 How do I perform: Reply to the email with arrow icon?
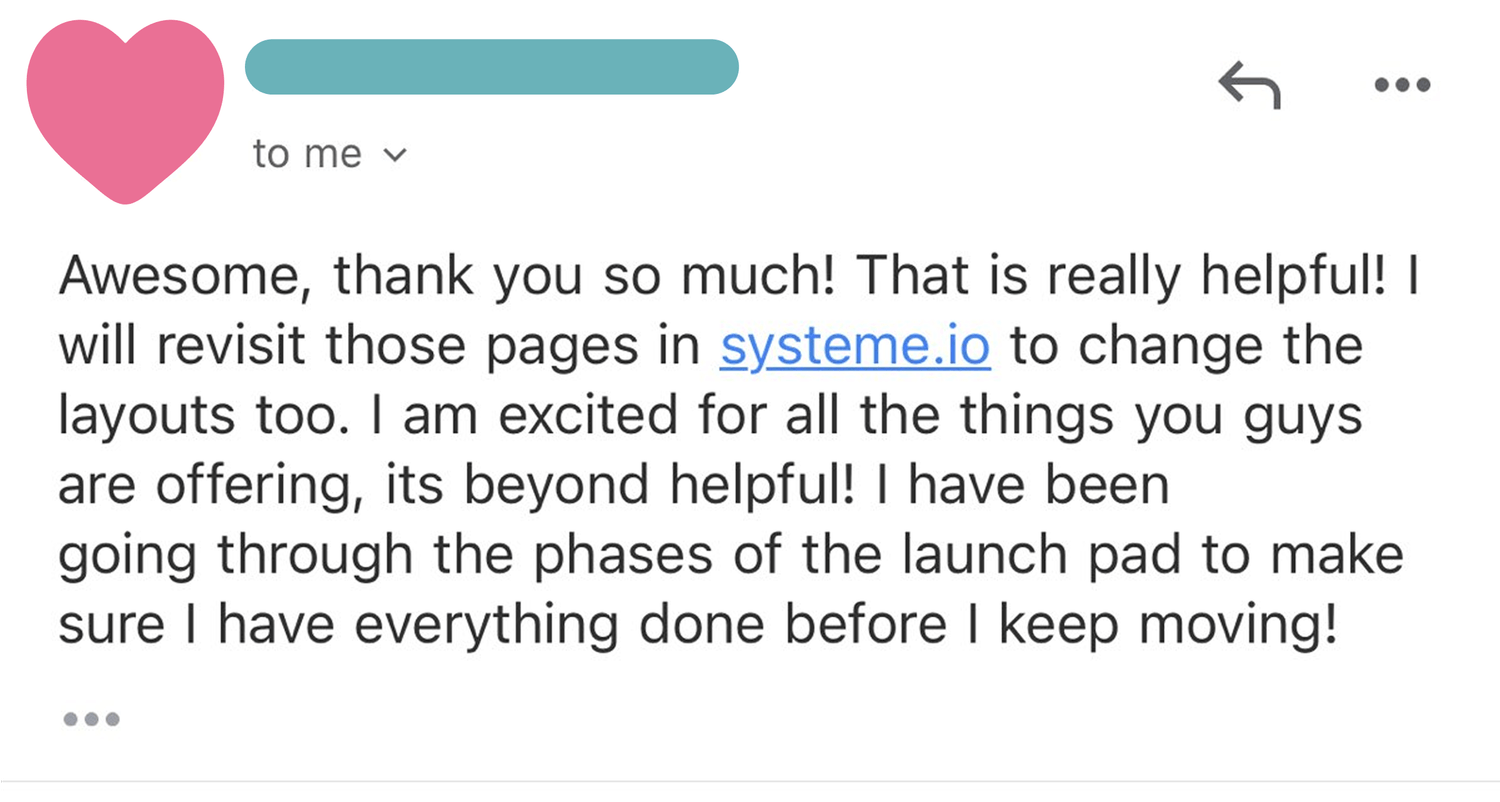[x=1249, y=85]
